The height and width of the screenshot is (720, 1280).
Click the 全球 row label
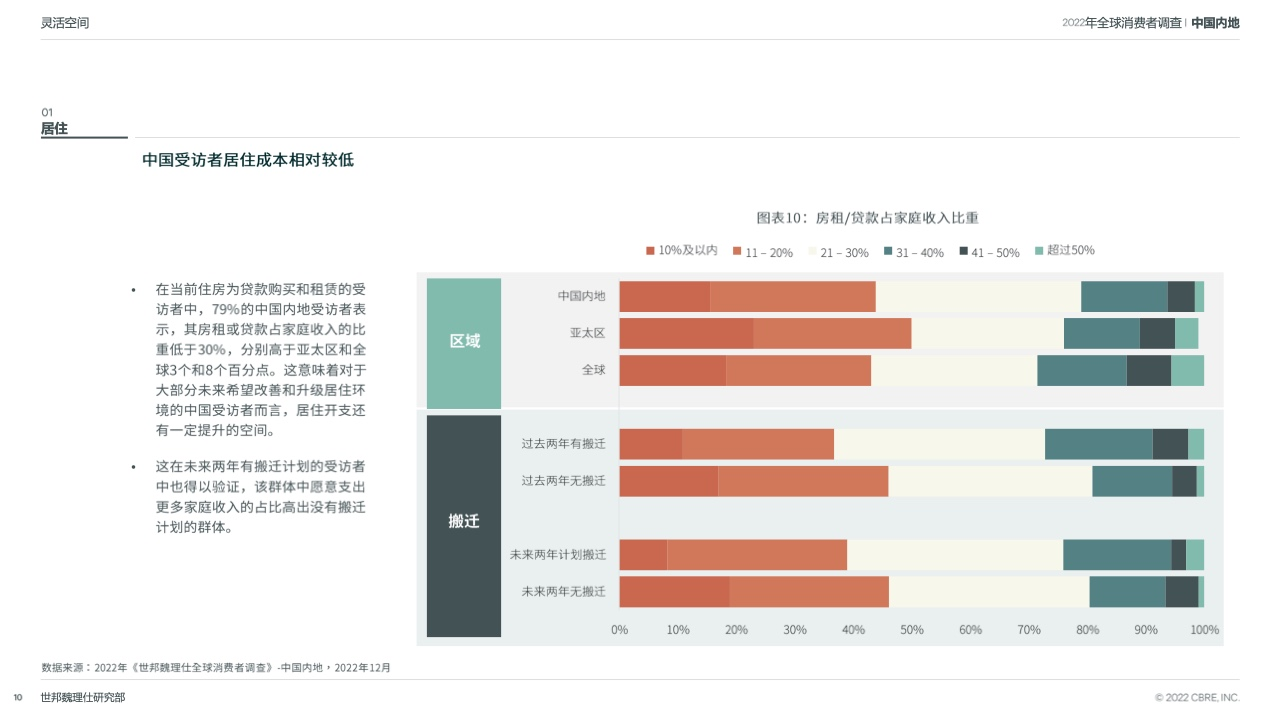pyautogui.click(x=594, y=370)
